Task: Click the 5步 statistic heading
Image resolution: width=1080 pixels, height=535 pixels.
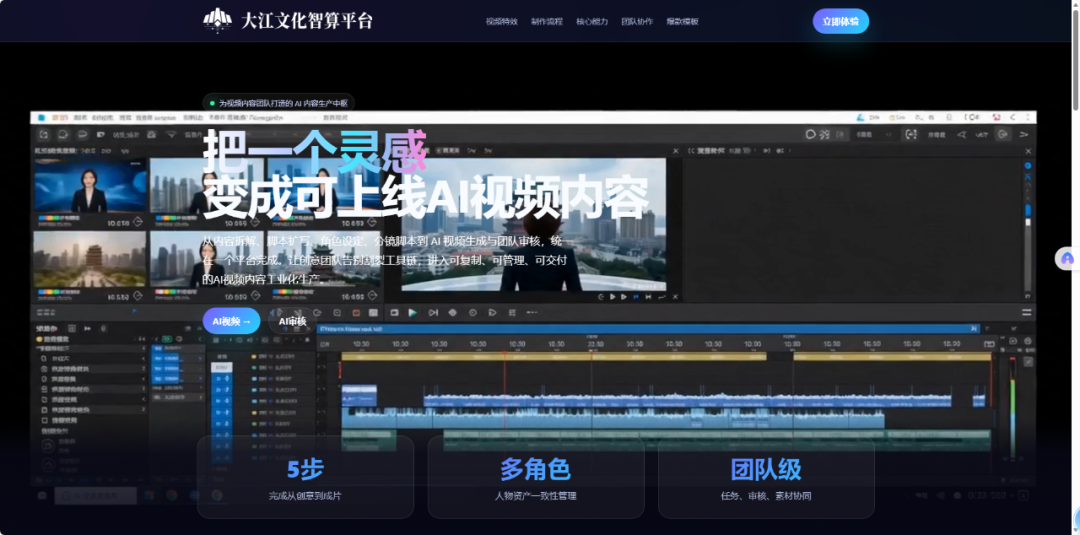Action: click(305, 470)
